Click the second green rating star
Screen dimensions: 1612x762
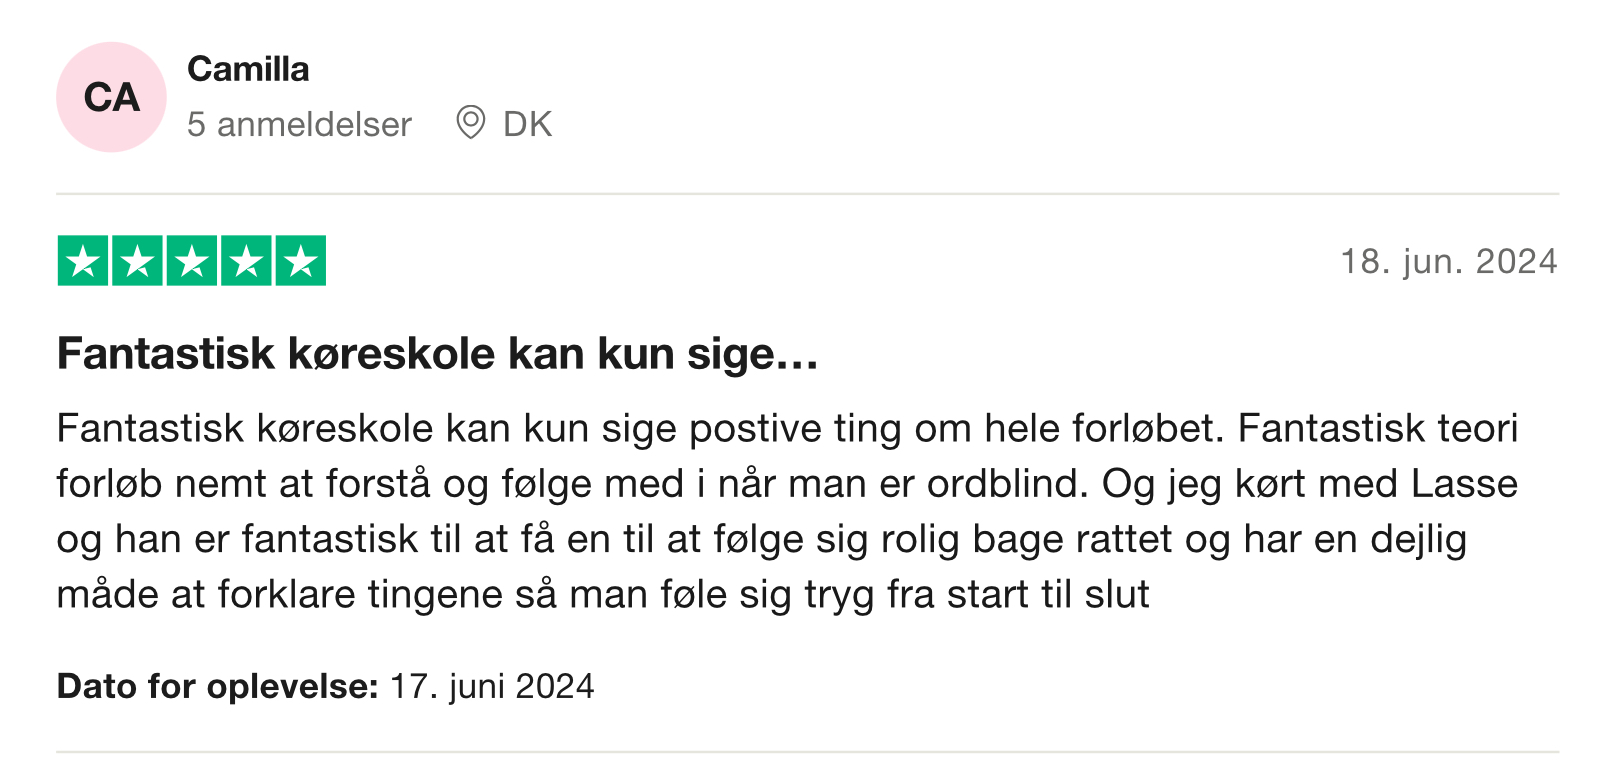pos(137,260)
